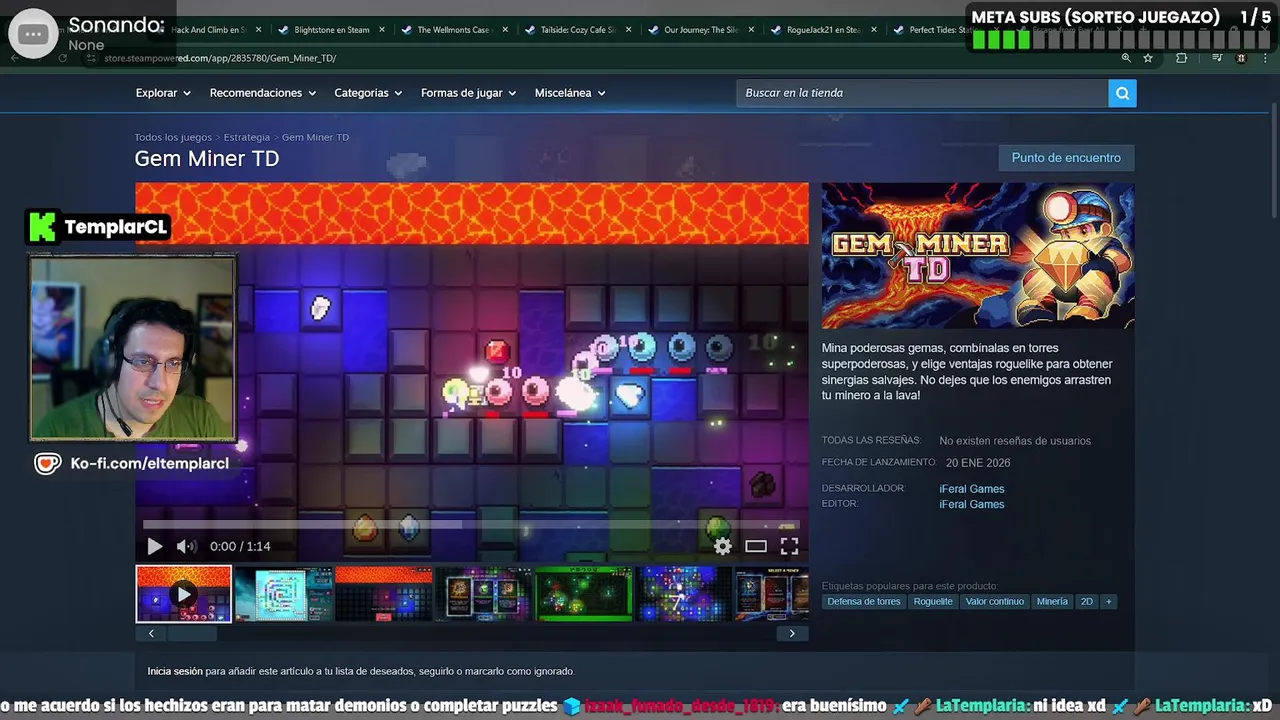Select the Roguelite tag
Screen dimensions: 1280x720
point(933,602)
